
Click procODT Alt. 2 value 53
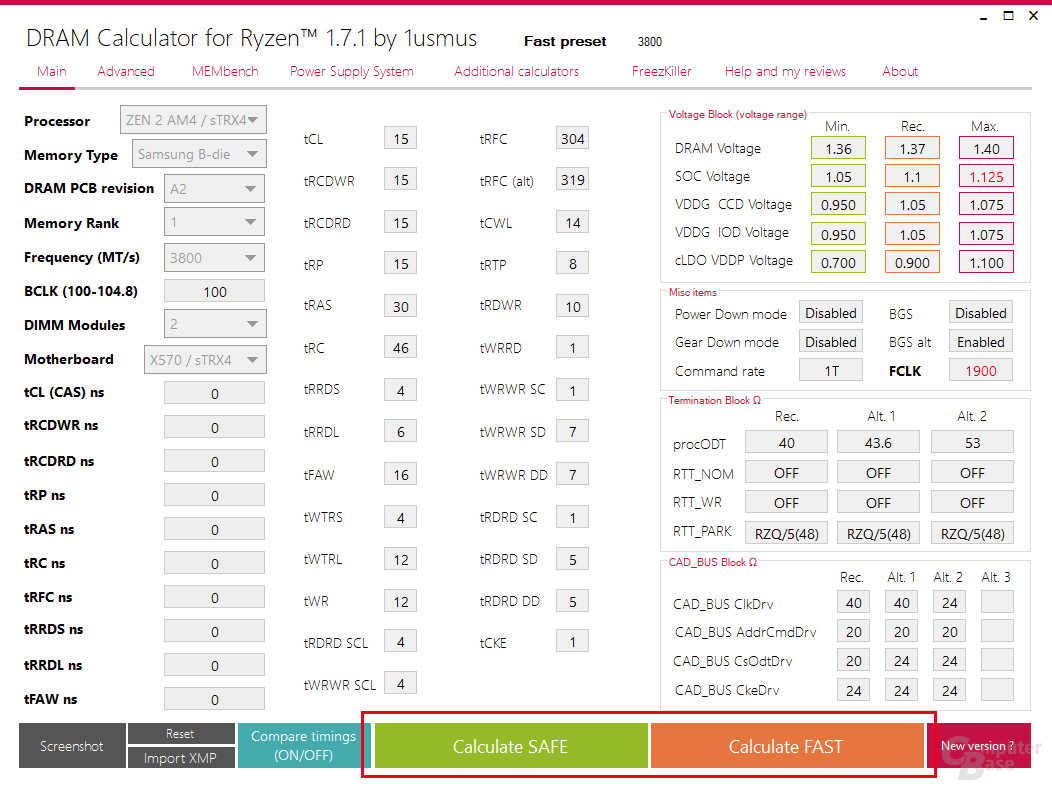[972, 442]
